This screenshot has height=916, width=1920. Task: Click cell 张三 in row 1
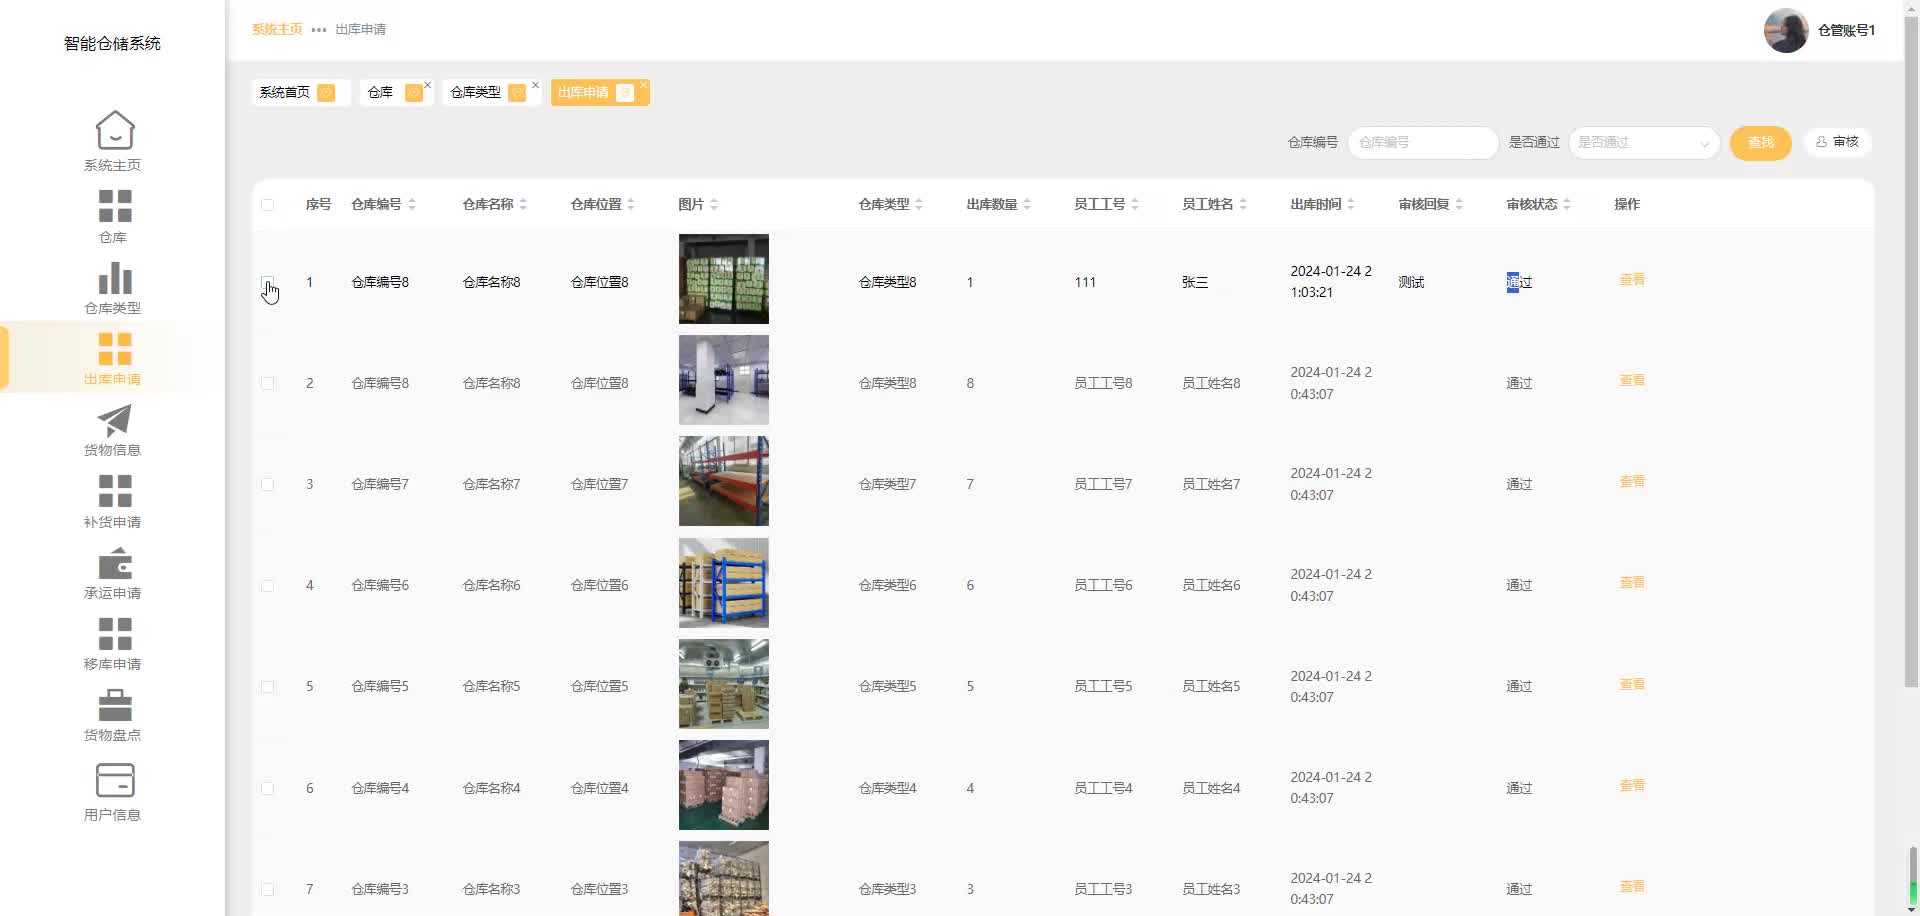(1195, 283)
